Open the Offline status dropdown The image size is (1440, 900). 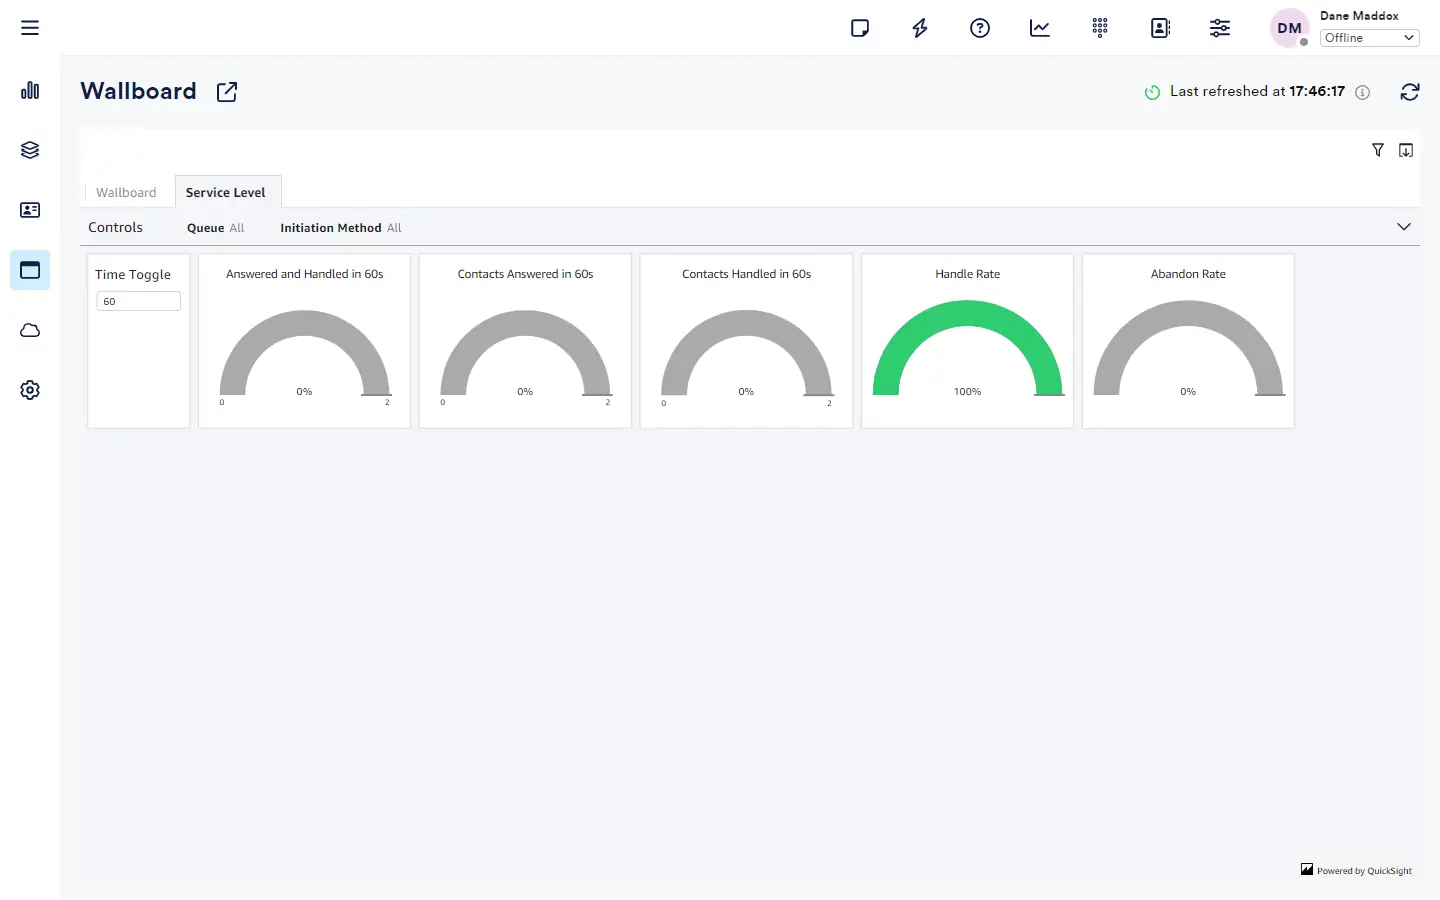(x=1369, y=38)
